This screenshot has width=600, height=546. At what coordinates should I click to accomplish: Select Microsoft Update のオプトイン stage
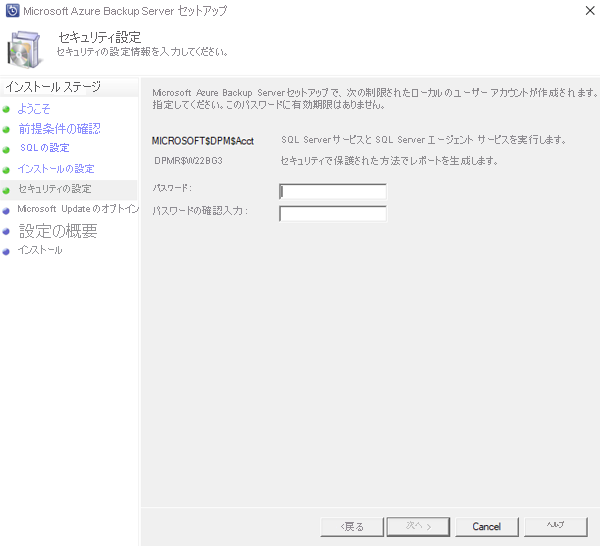click(x=78, y=209)
